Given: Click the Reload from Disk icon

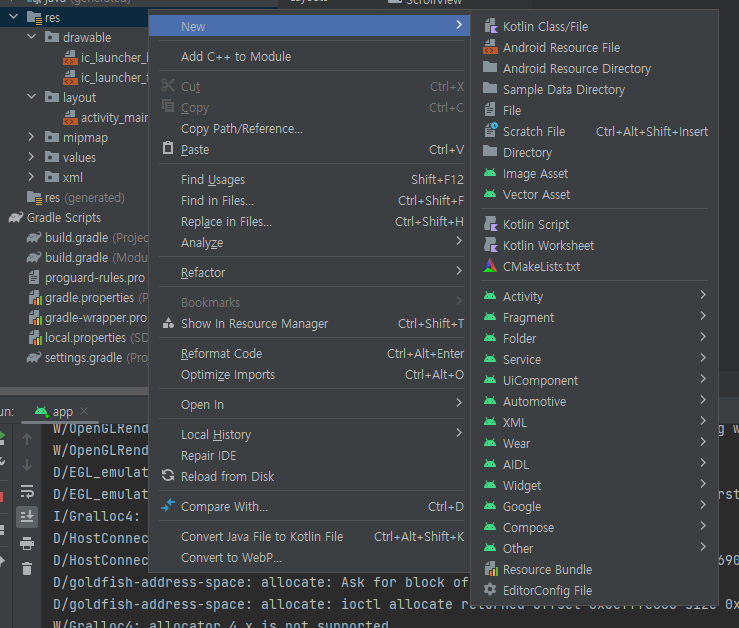Looking at the screenshot, I should [168, 476].
